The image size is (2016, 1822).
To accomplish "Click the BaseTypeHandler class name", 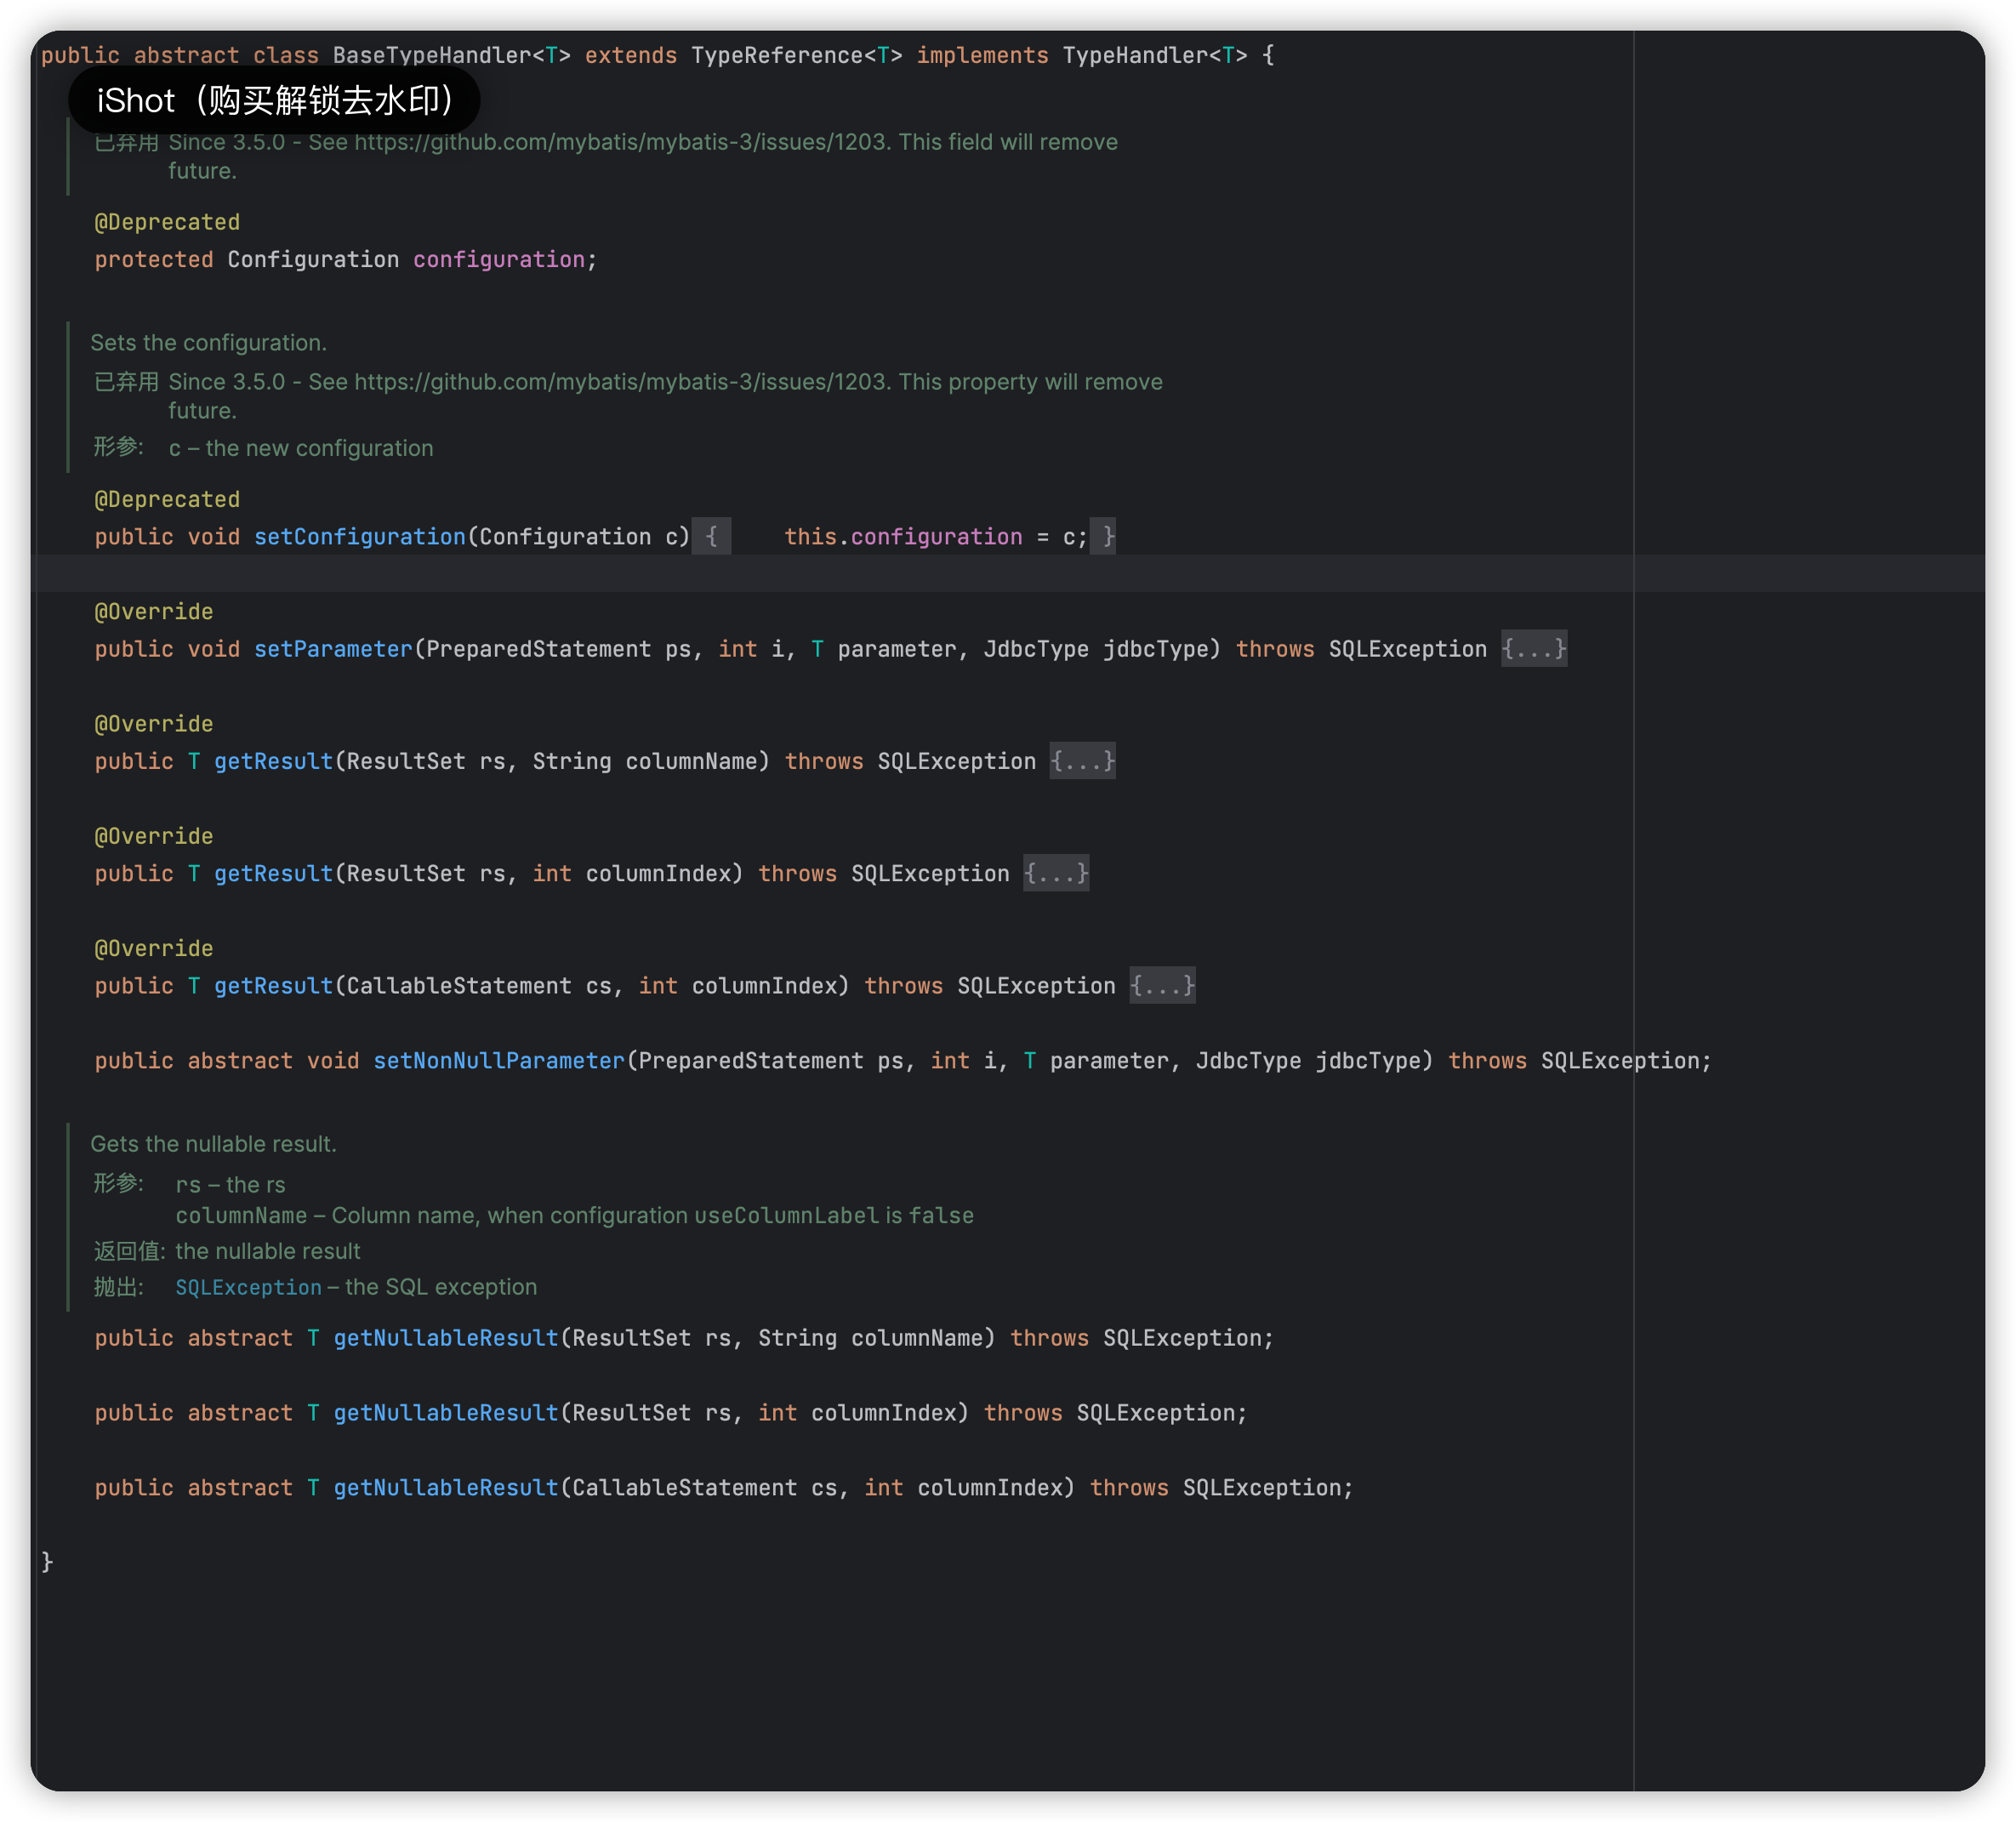I will (x=432, y=55).
